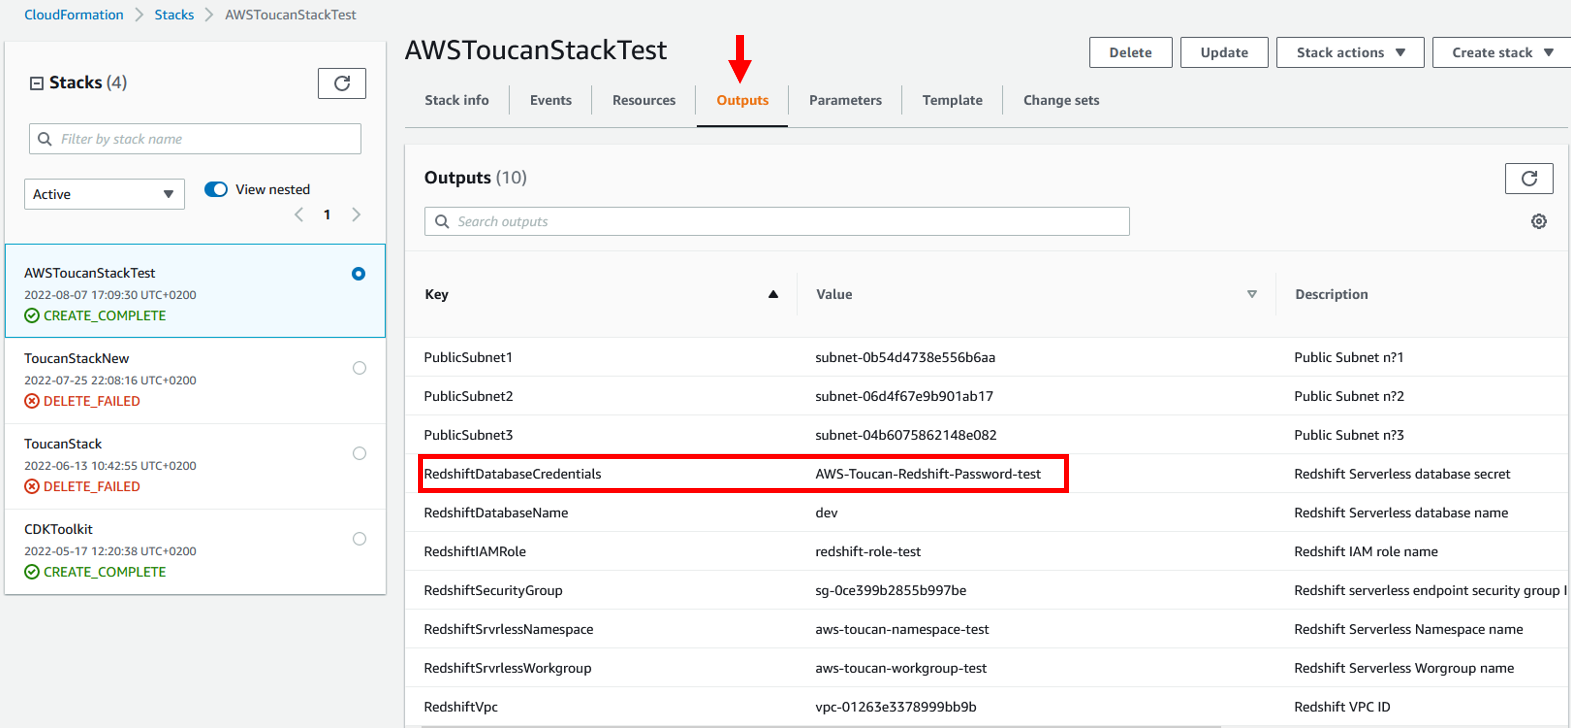This screenshot has width=1571, height=728.
Task: Click the RedshiftIAMRole key cell
Action: point(475,552)
